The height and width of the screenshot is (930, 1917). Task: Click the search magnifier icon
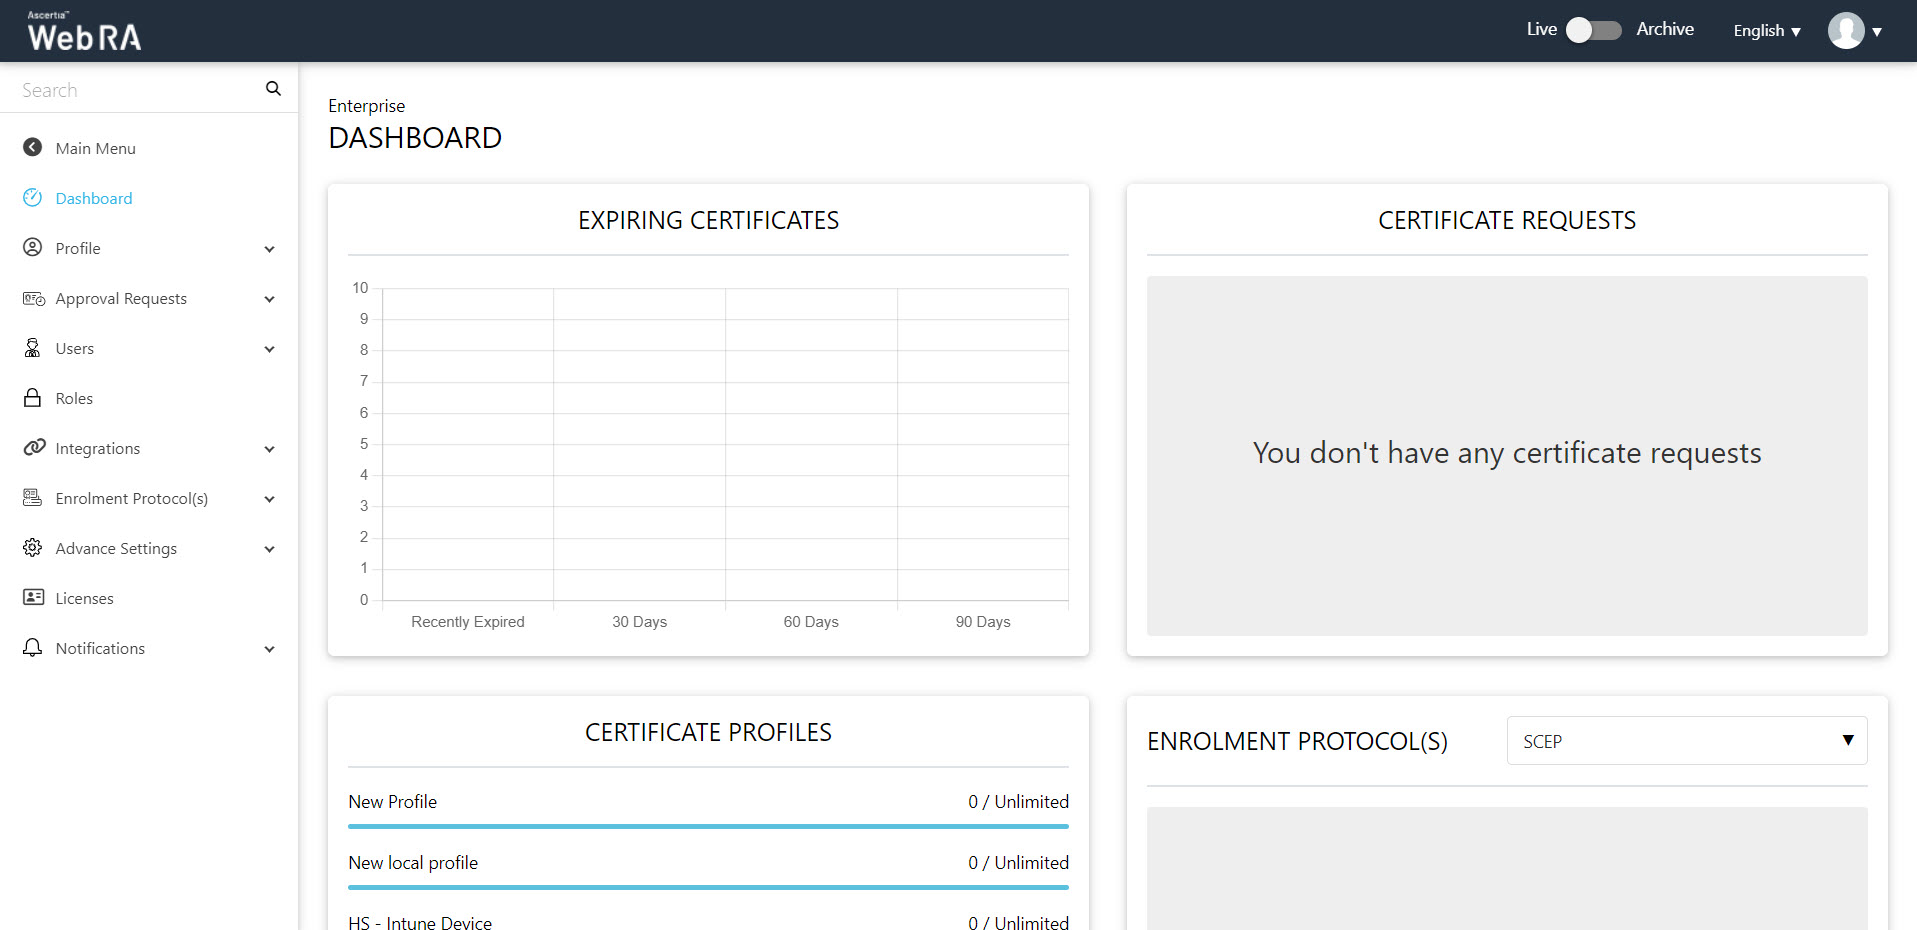click(x=273, y=89)
